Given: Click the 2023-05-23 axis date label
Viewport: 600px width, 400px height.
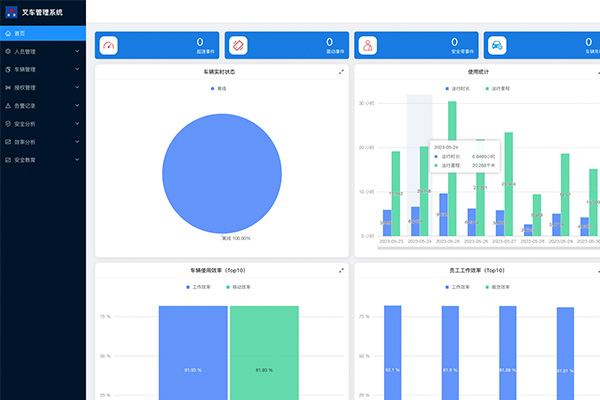Looking at the screenshot, I should tap(391, 242).
